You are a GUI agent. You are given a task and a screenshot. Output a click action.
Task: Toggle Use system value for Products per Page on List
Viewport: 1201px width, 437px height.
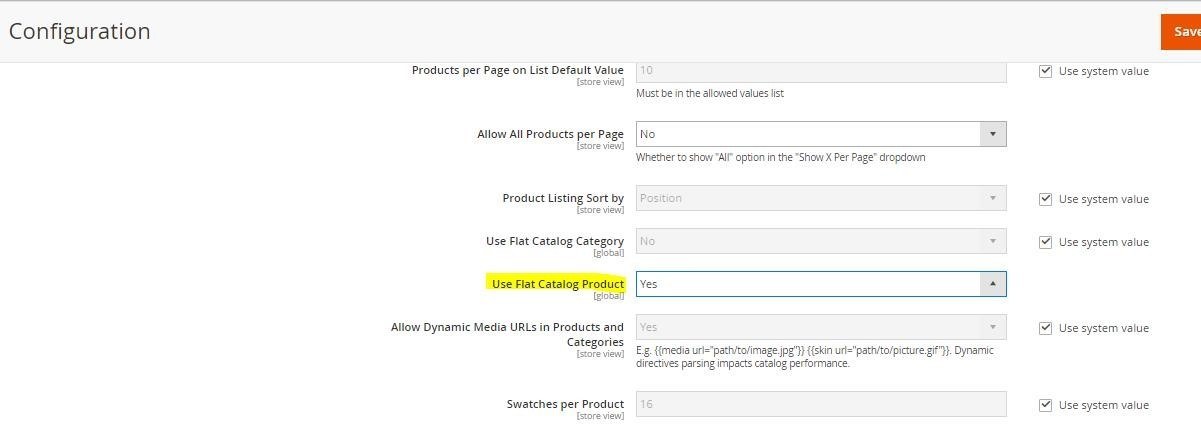coord(1046,71)
